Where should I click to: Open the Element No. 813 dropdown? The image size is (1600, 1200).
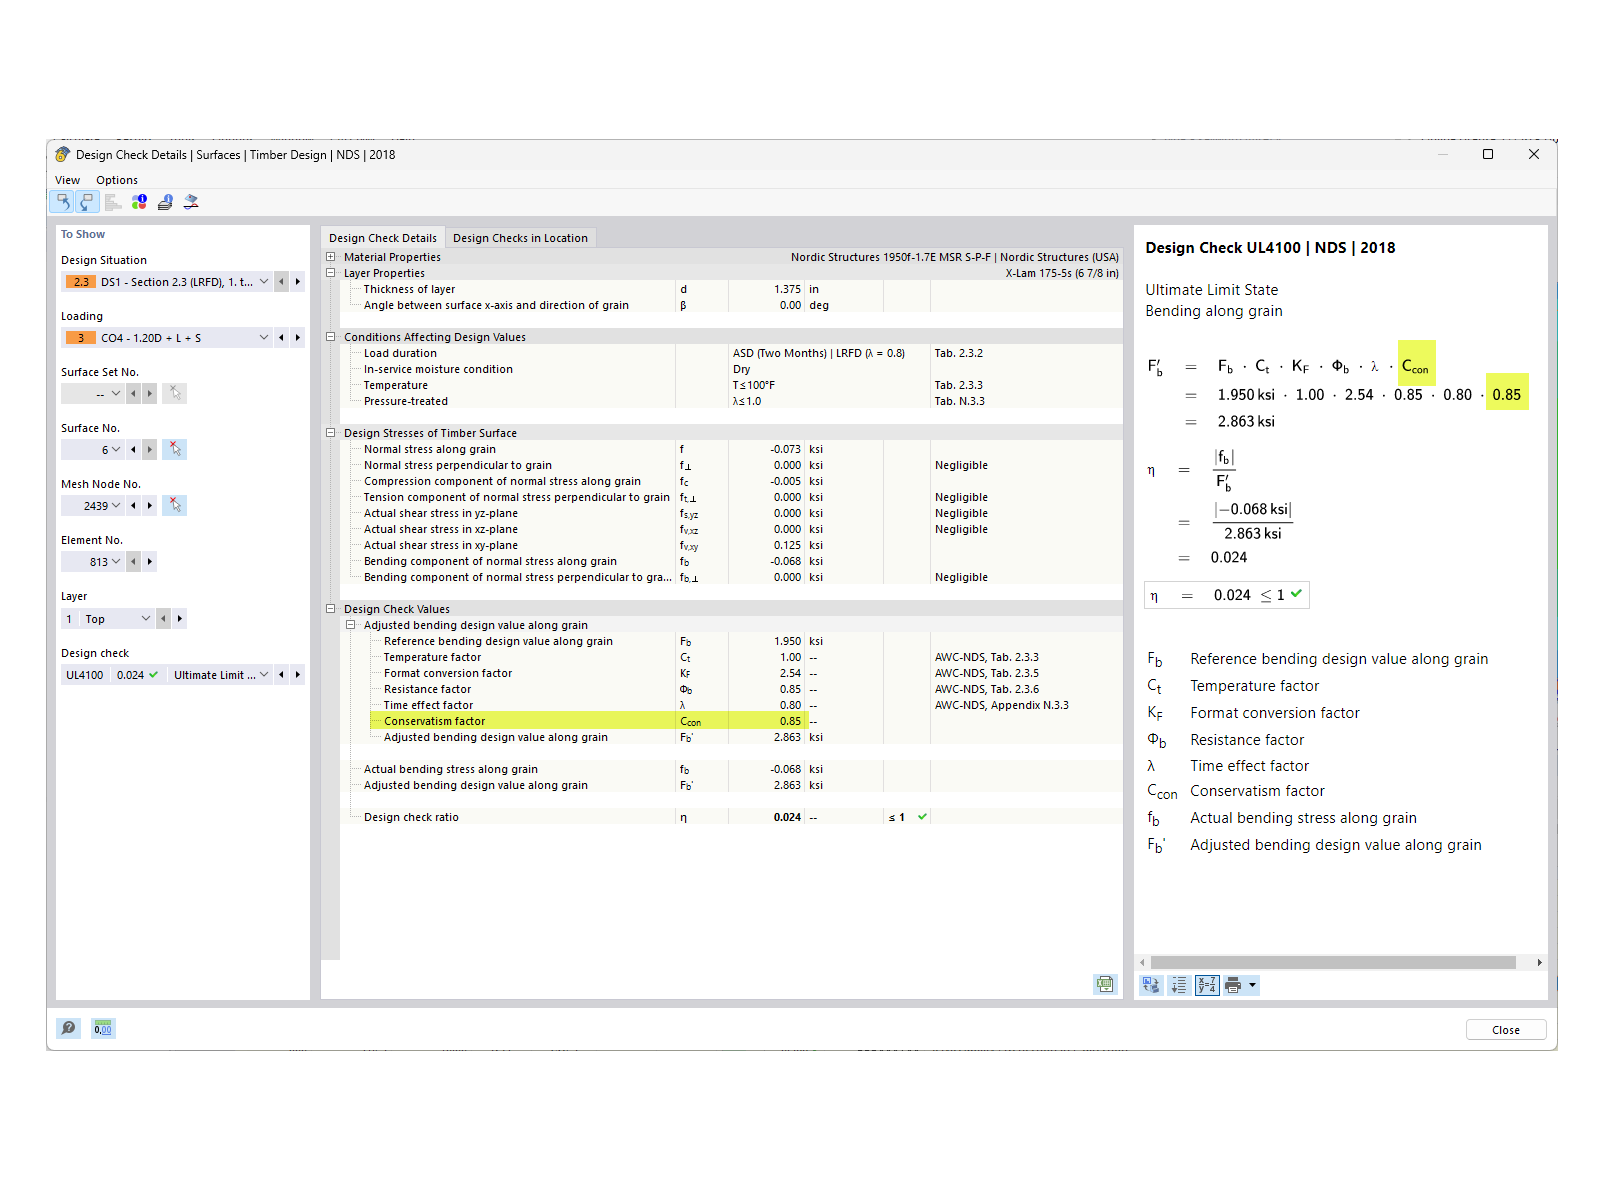[x=116, y=561]
